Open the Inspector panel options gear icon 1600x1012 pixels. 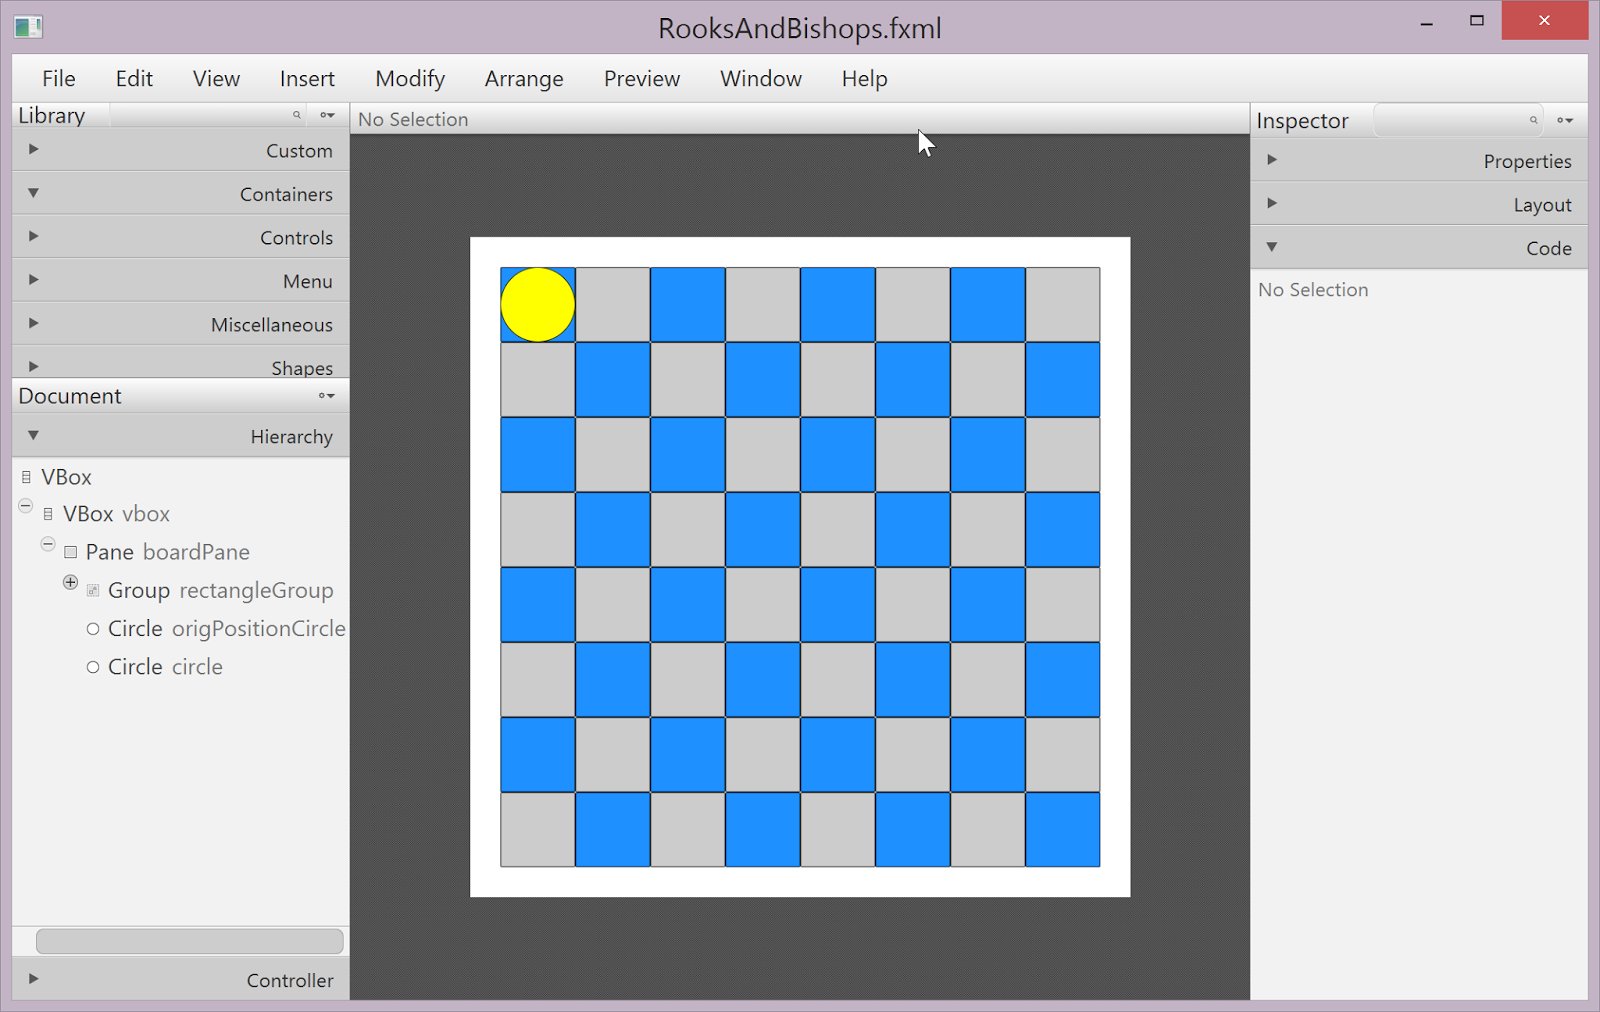point(1565,120)
